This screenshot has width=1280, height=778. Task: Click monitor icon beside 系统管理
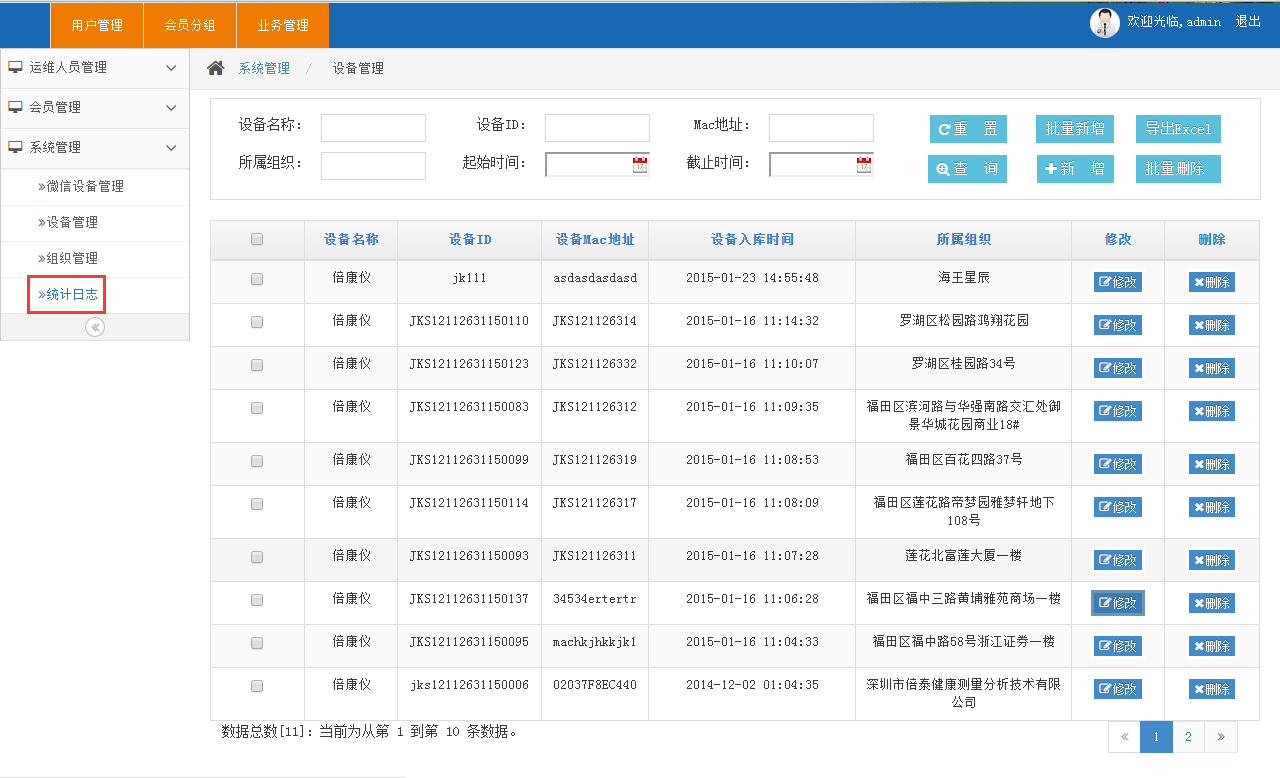tap(15, 147)
